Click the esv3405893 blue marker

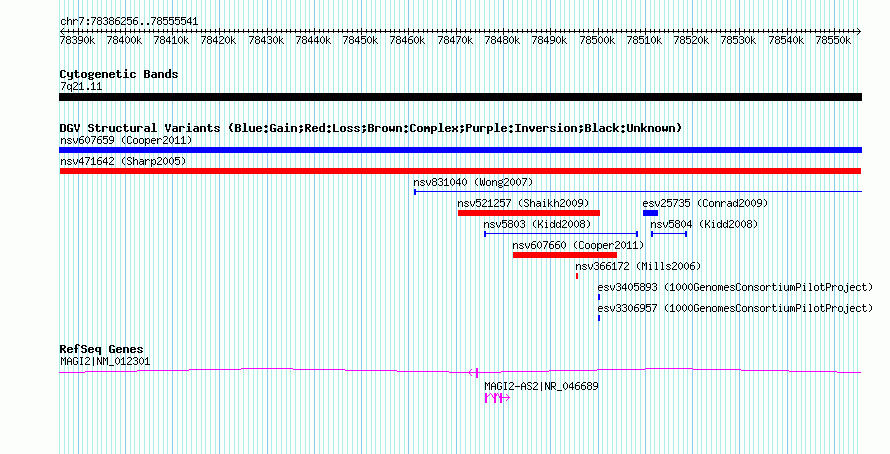point(599,297)
